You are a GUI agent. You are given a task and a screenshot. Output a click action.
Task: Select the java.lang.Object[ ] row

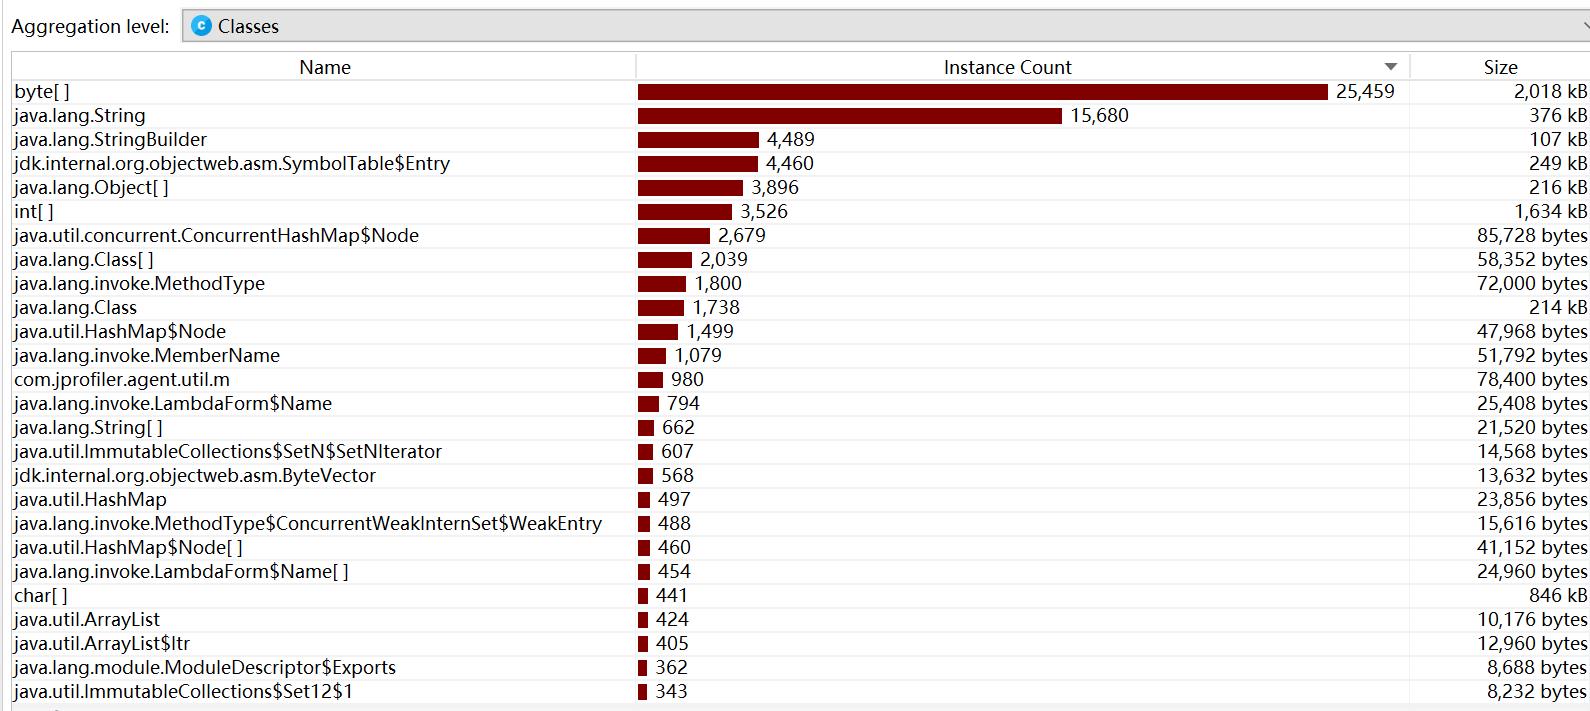(91, 187)
